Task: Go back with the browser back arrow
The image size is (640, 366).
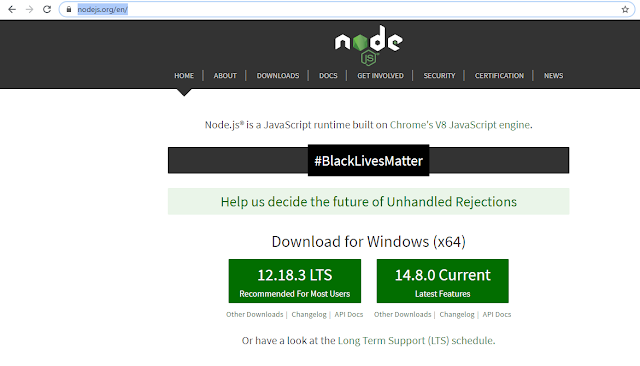Action: 12,9
